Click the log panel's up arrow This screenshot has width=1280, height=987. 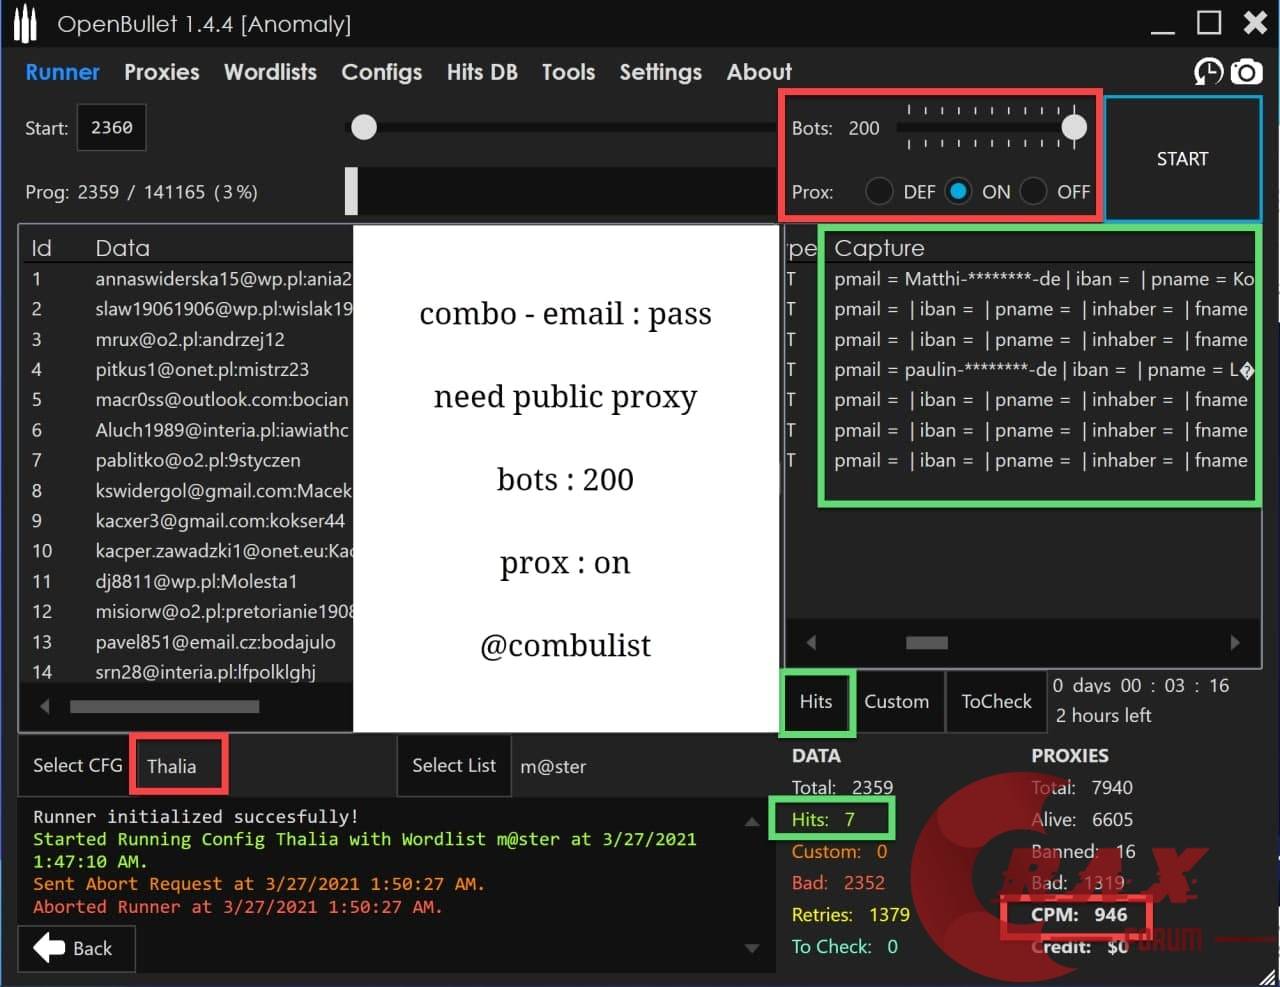coord(751,821)
